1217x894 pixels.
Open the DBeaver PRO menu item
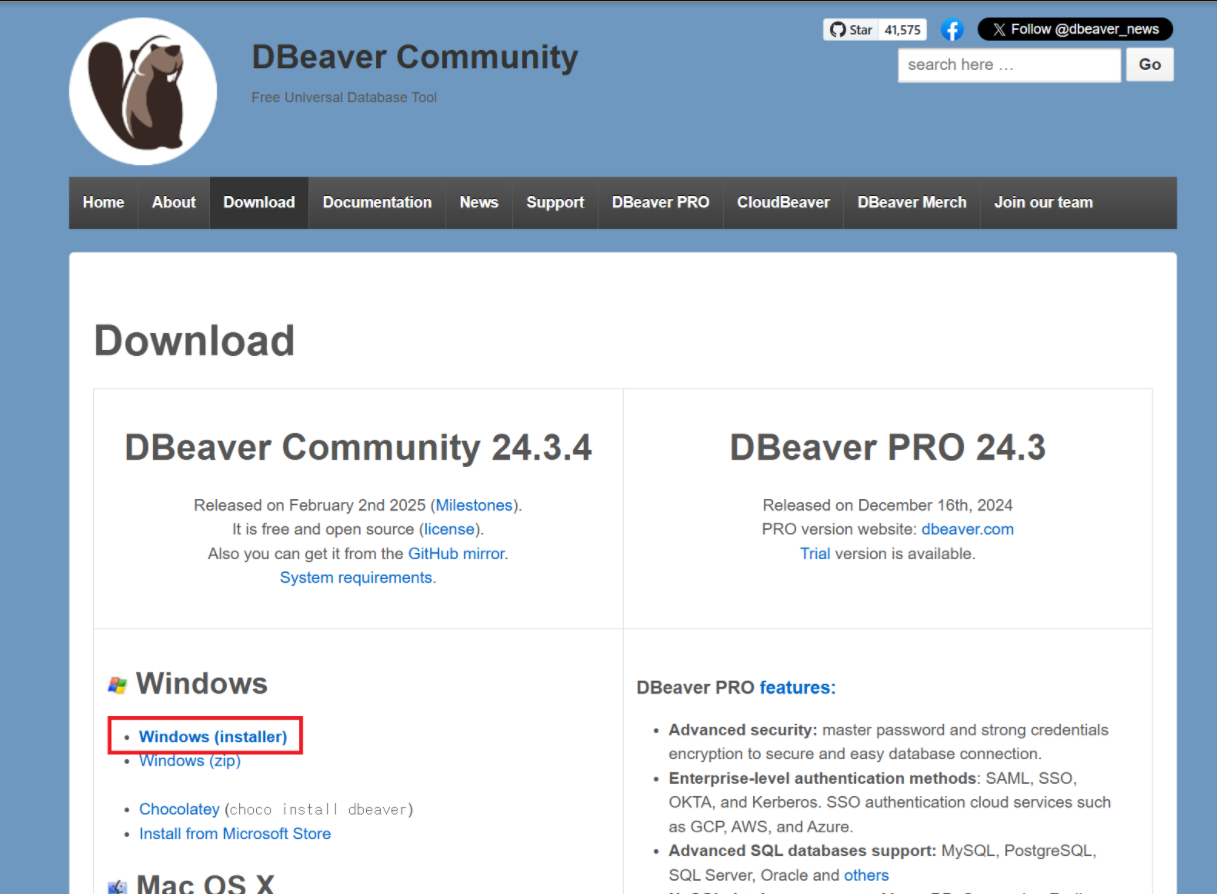click(661, 202)
